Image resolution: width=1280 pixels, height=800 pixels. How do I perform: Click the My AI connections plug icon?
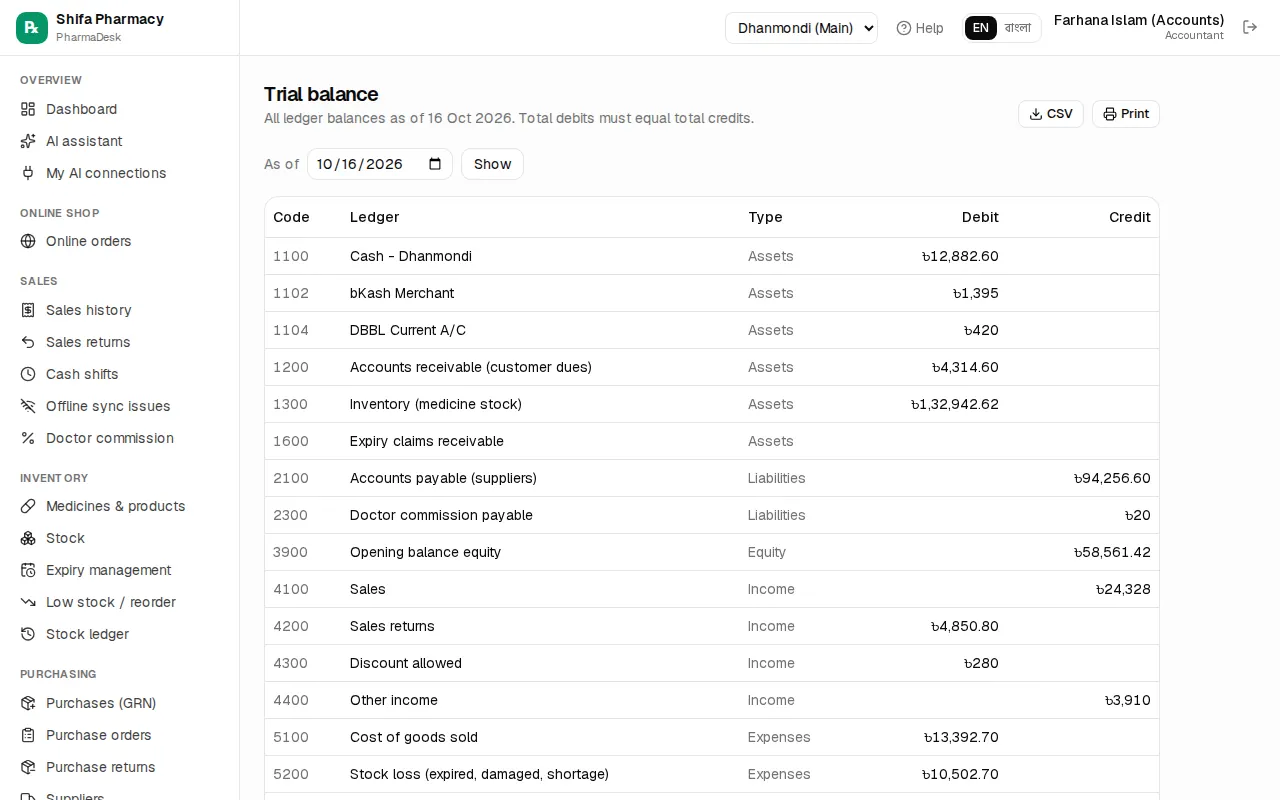[28, 173]
